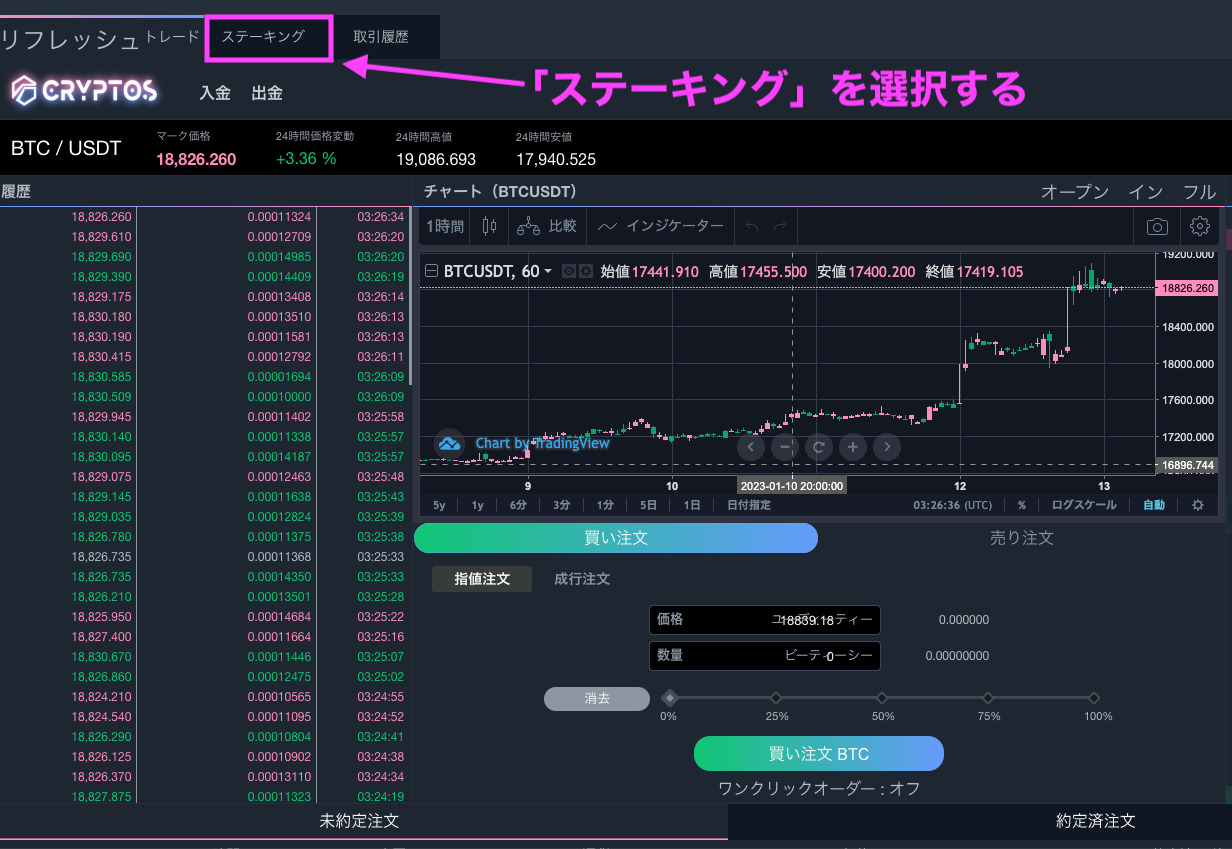Toggle log scale (ログスケール) on chart
Viewport: 1232px width, 849px height.
pos(1084,505)
